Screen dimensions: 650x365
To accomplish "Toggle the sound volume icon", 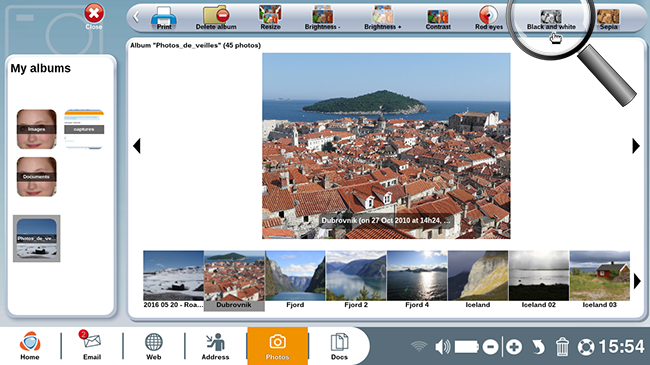I will click(443, 346).
